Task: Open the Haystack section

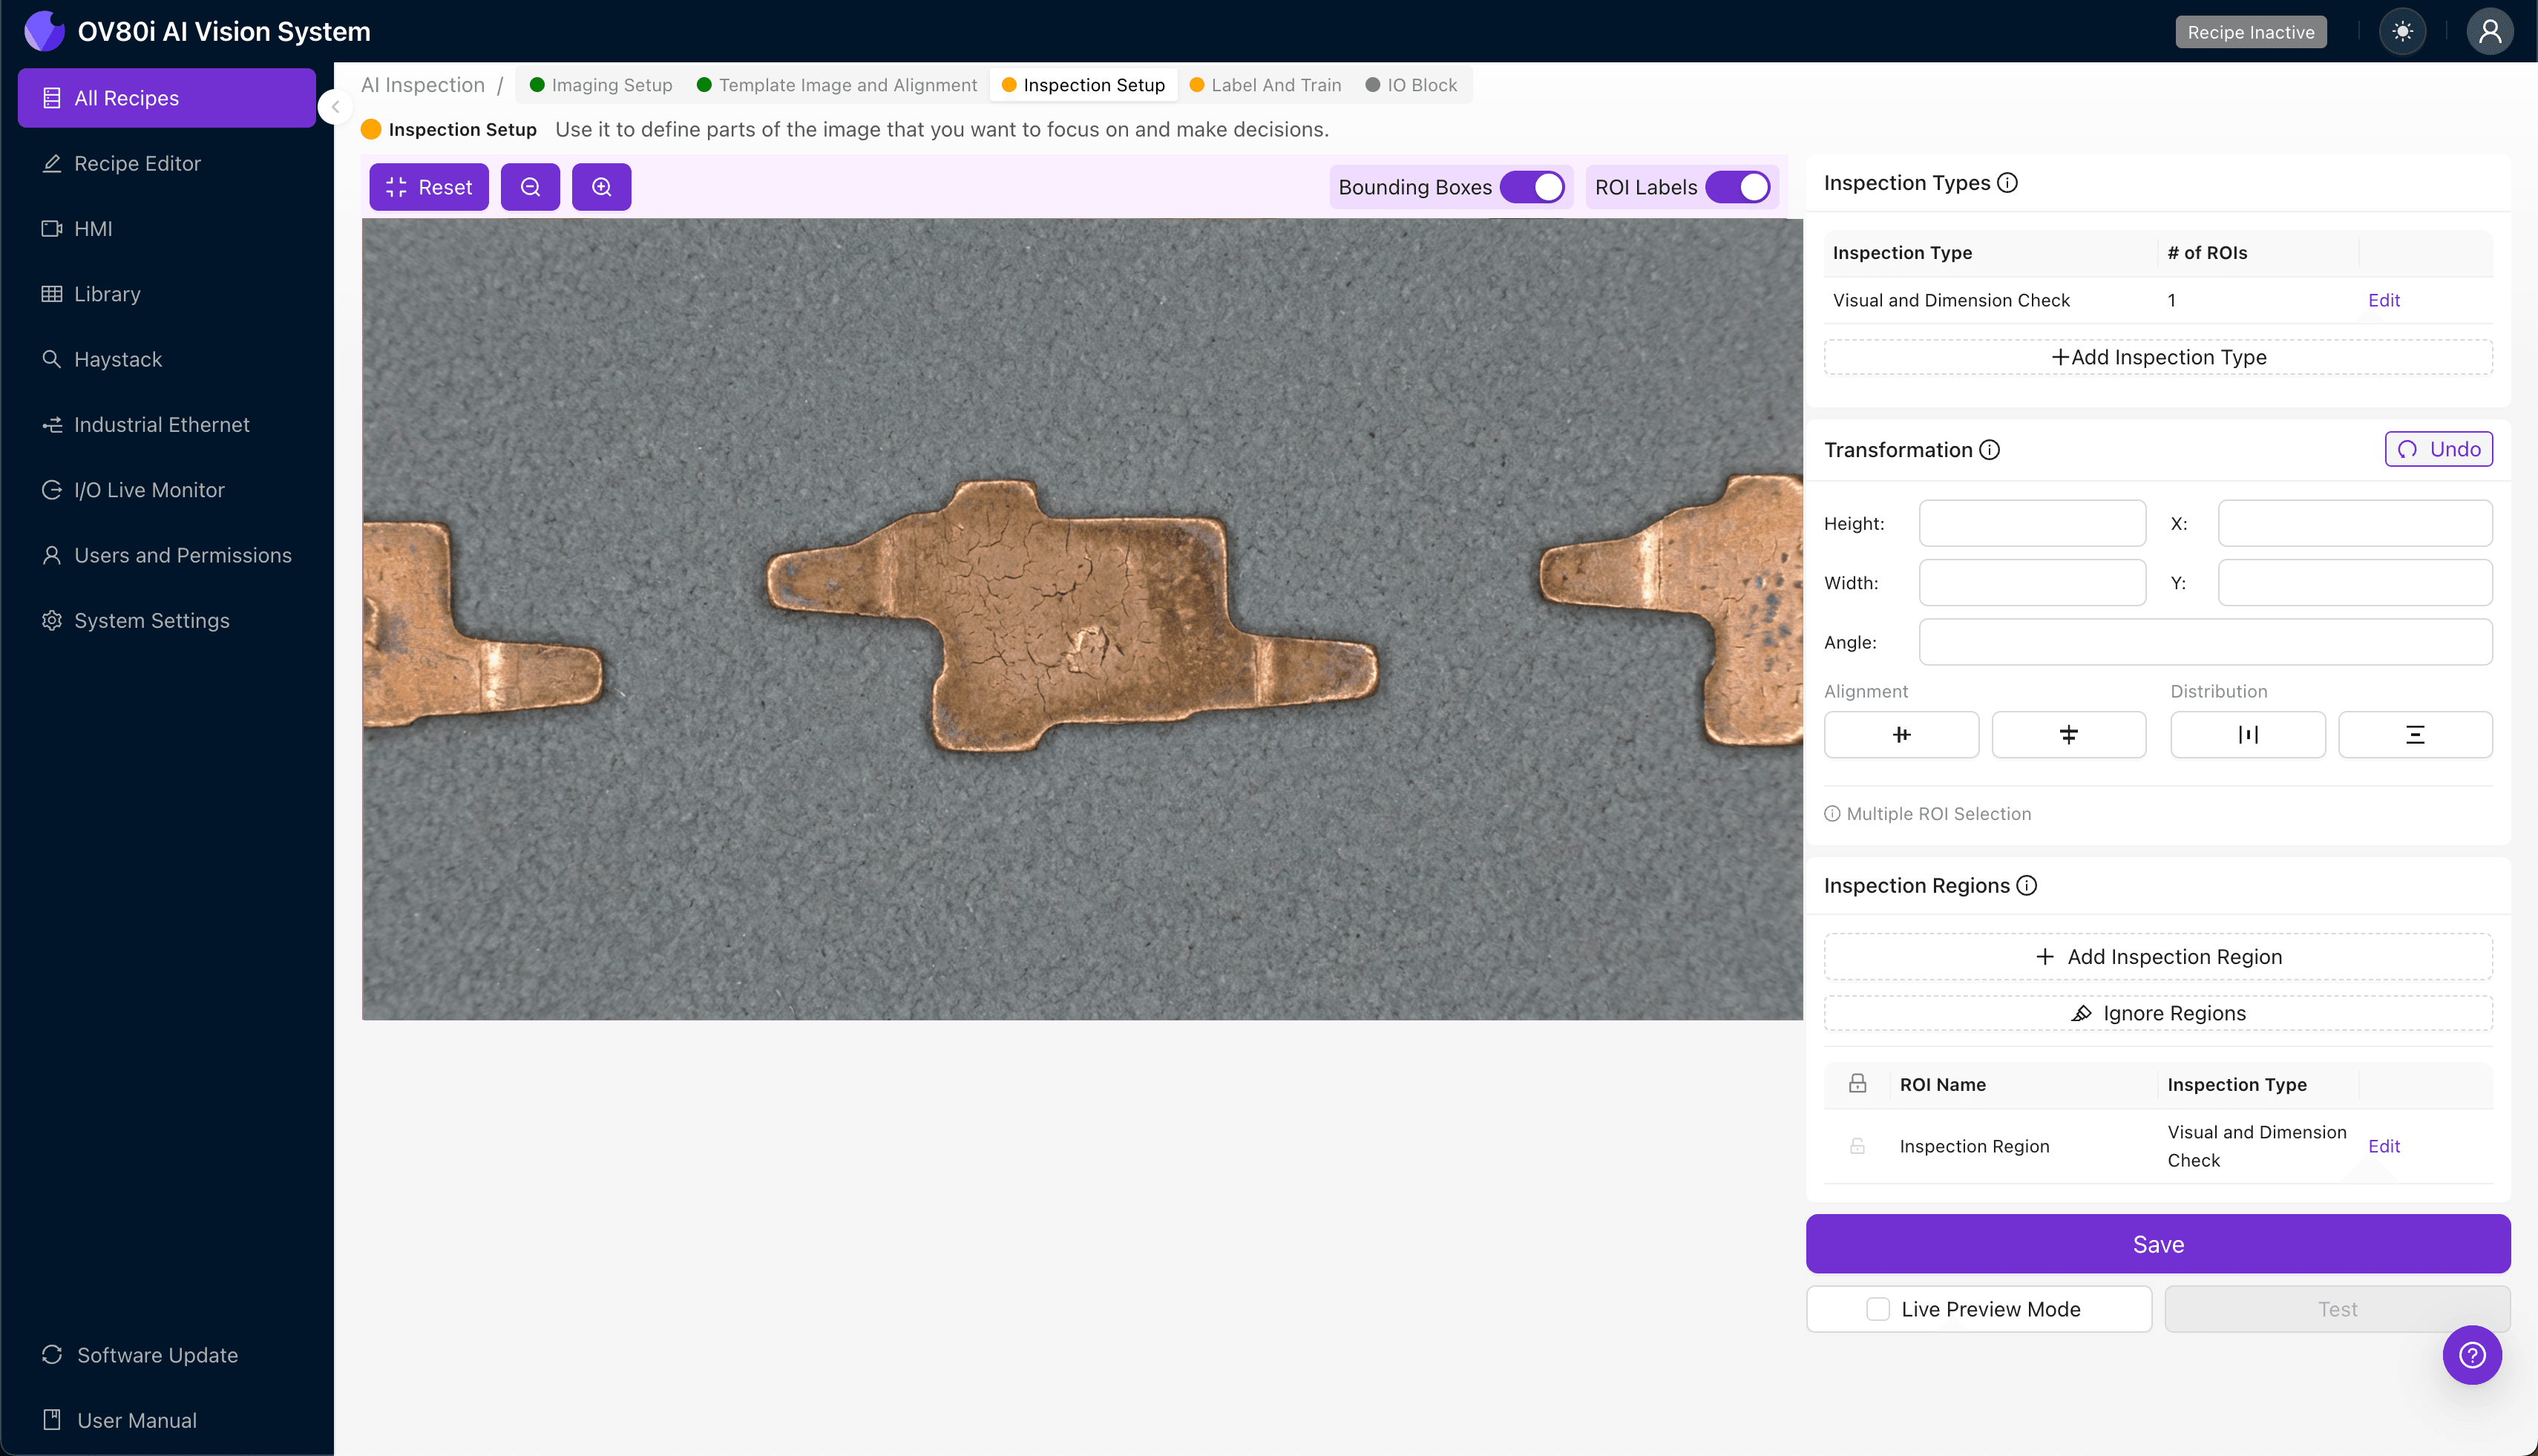Action: (x=118, y=359)
